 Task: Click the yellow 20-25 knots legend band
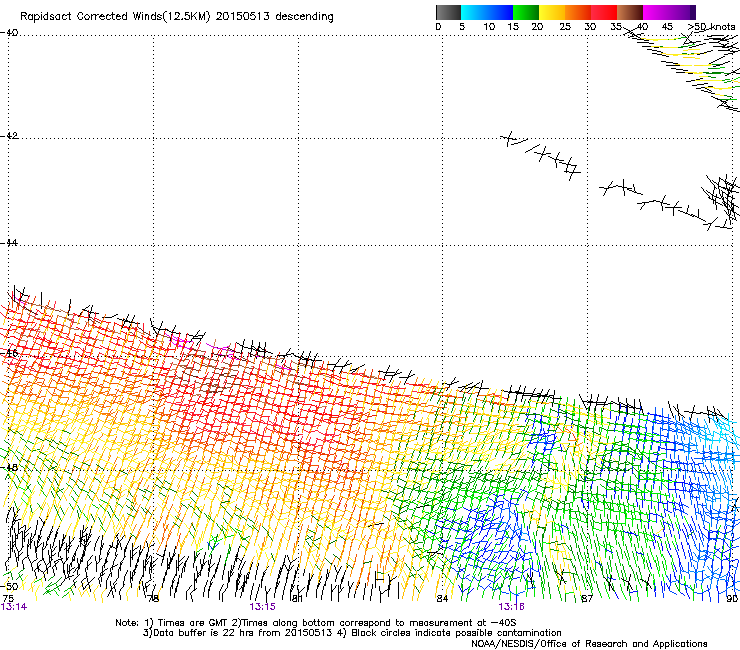coord(552,12)
